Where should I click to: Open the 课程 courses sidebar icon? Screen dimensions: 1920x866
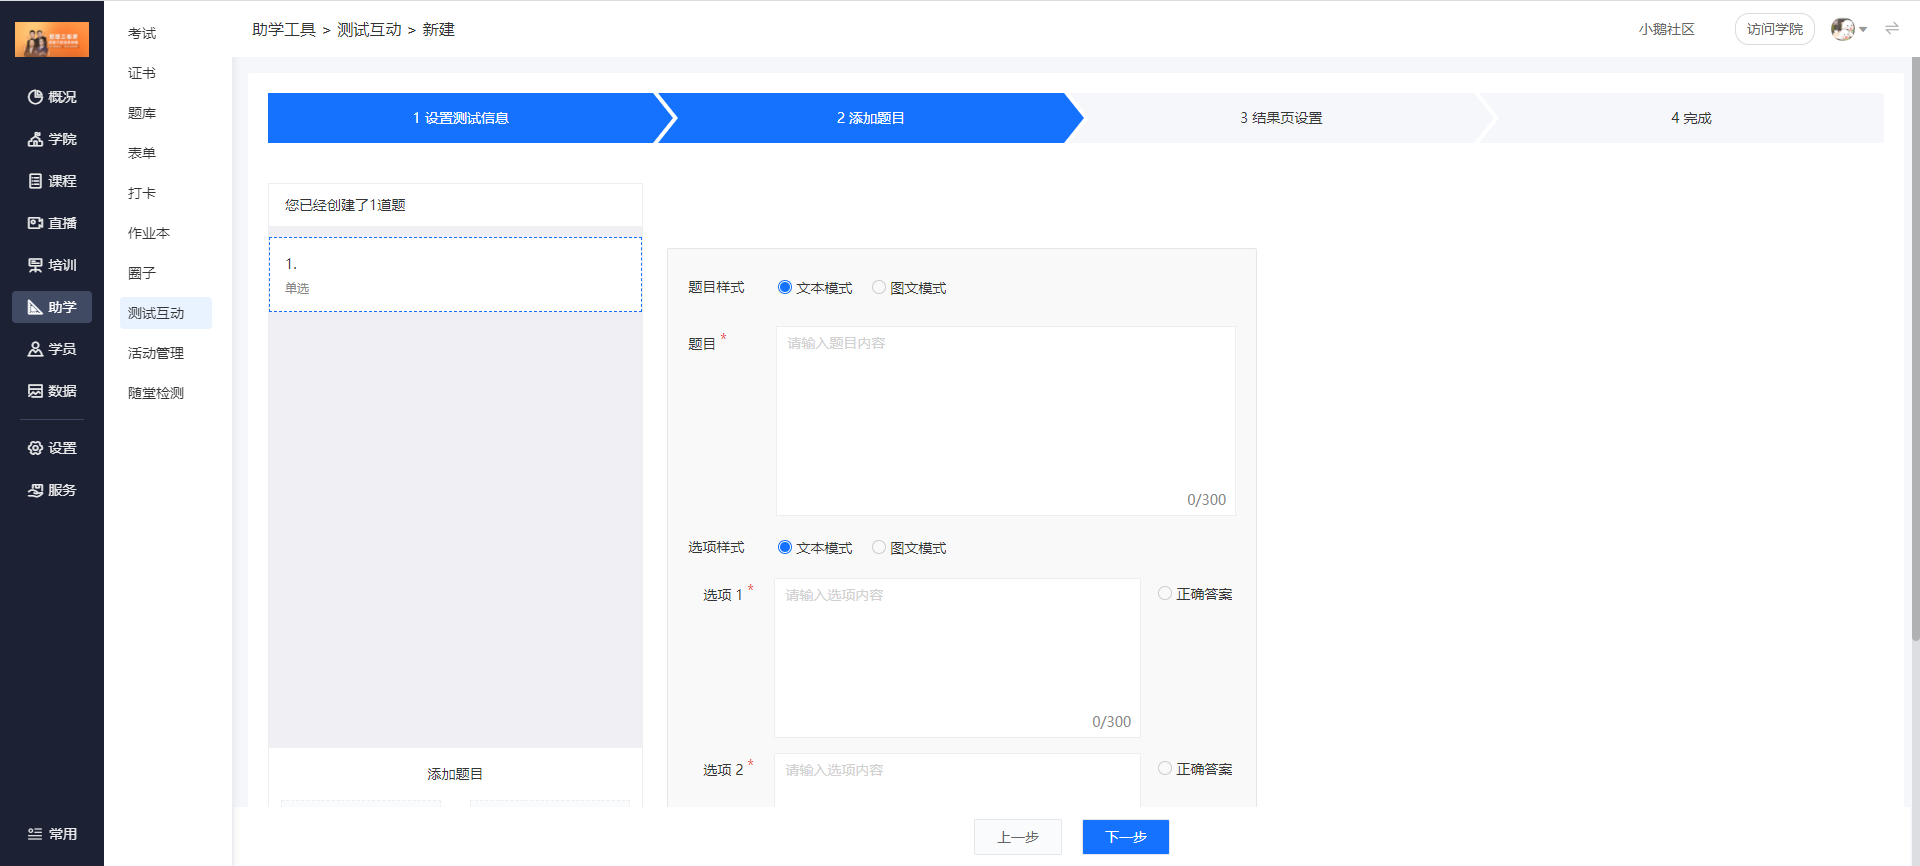tap(36, 181)
